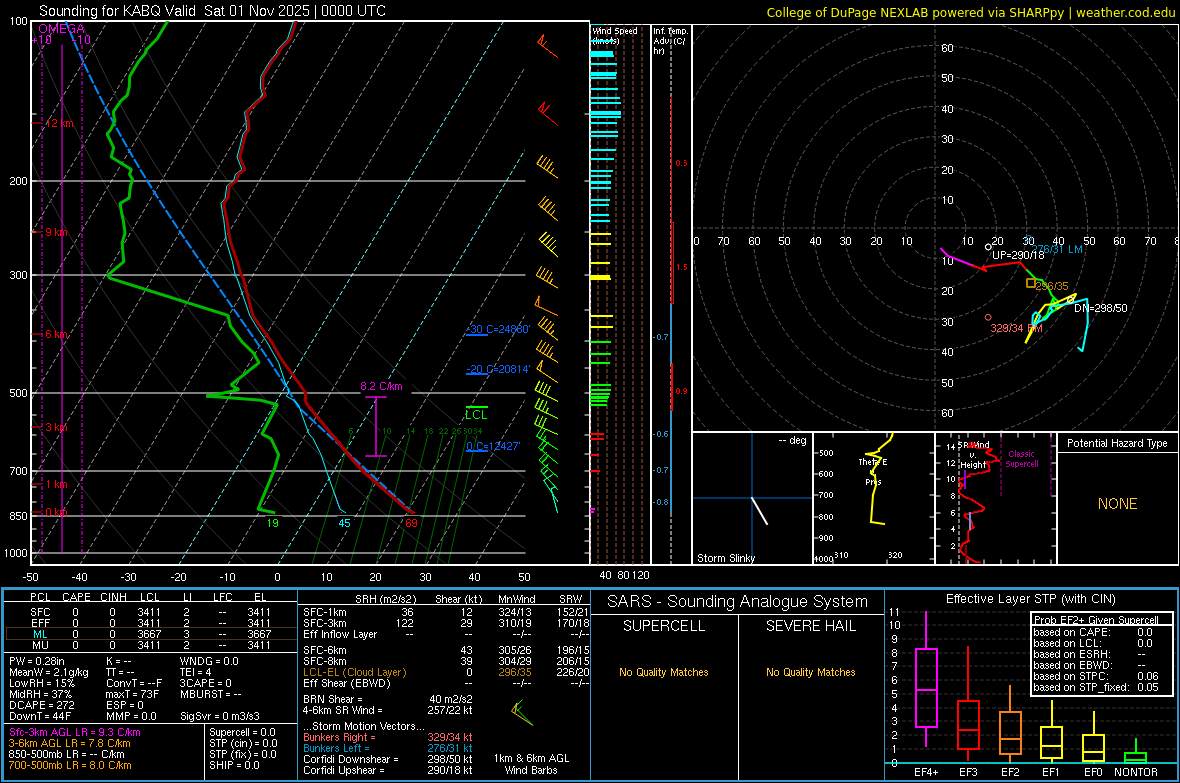Click the red wind barb at 100 mb
Screen dimensions: 1180x783
click(x=547, y=46)
